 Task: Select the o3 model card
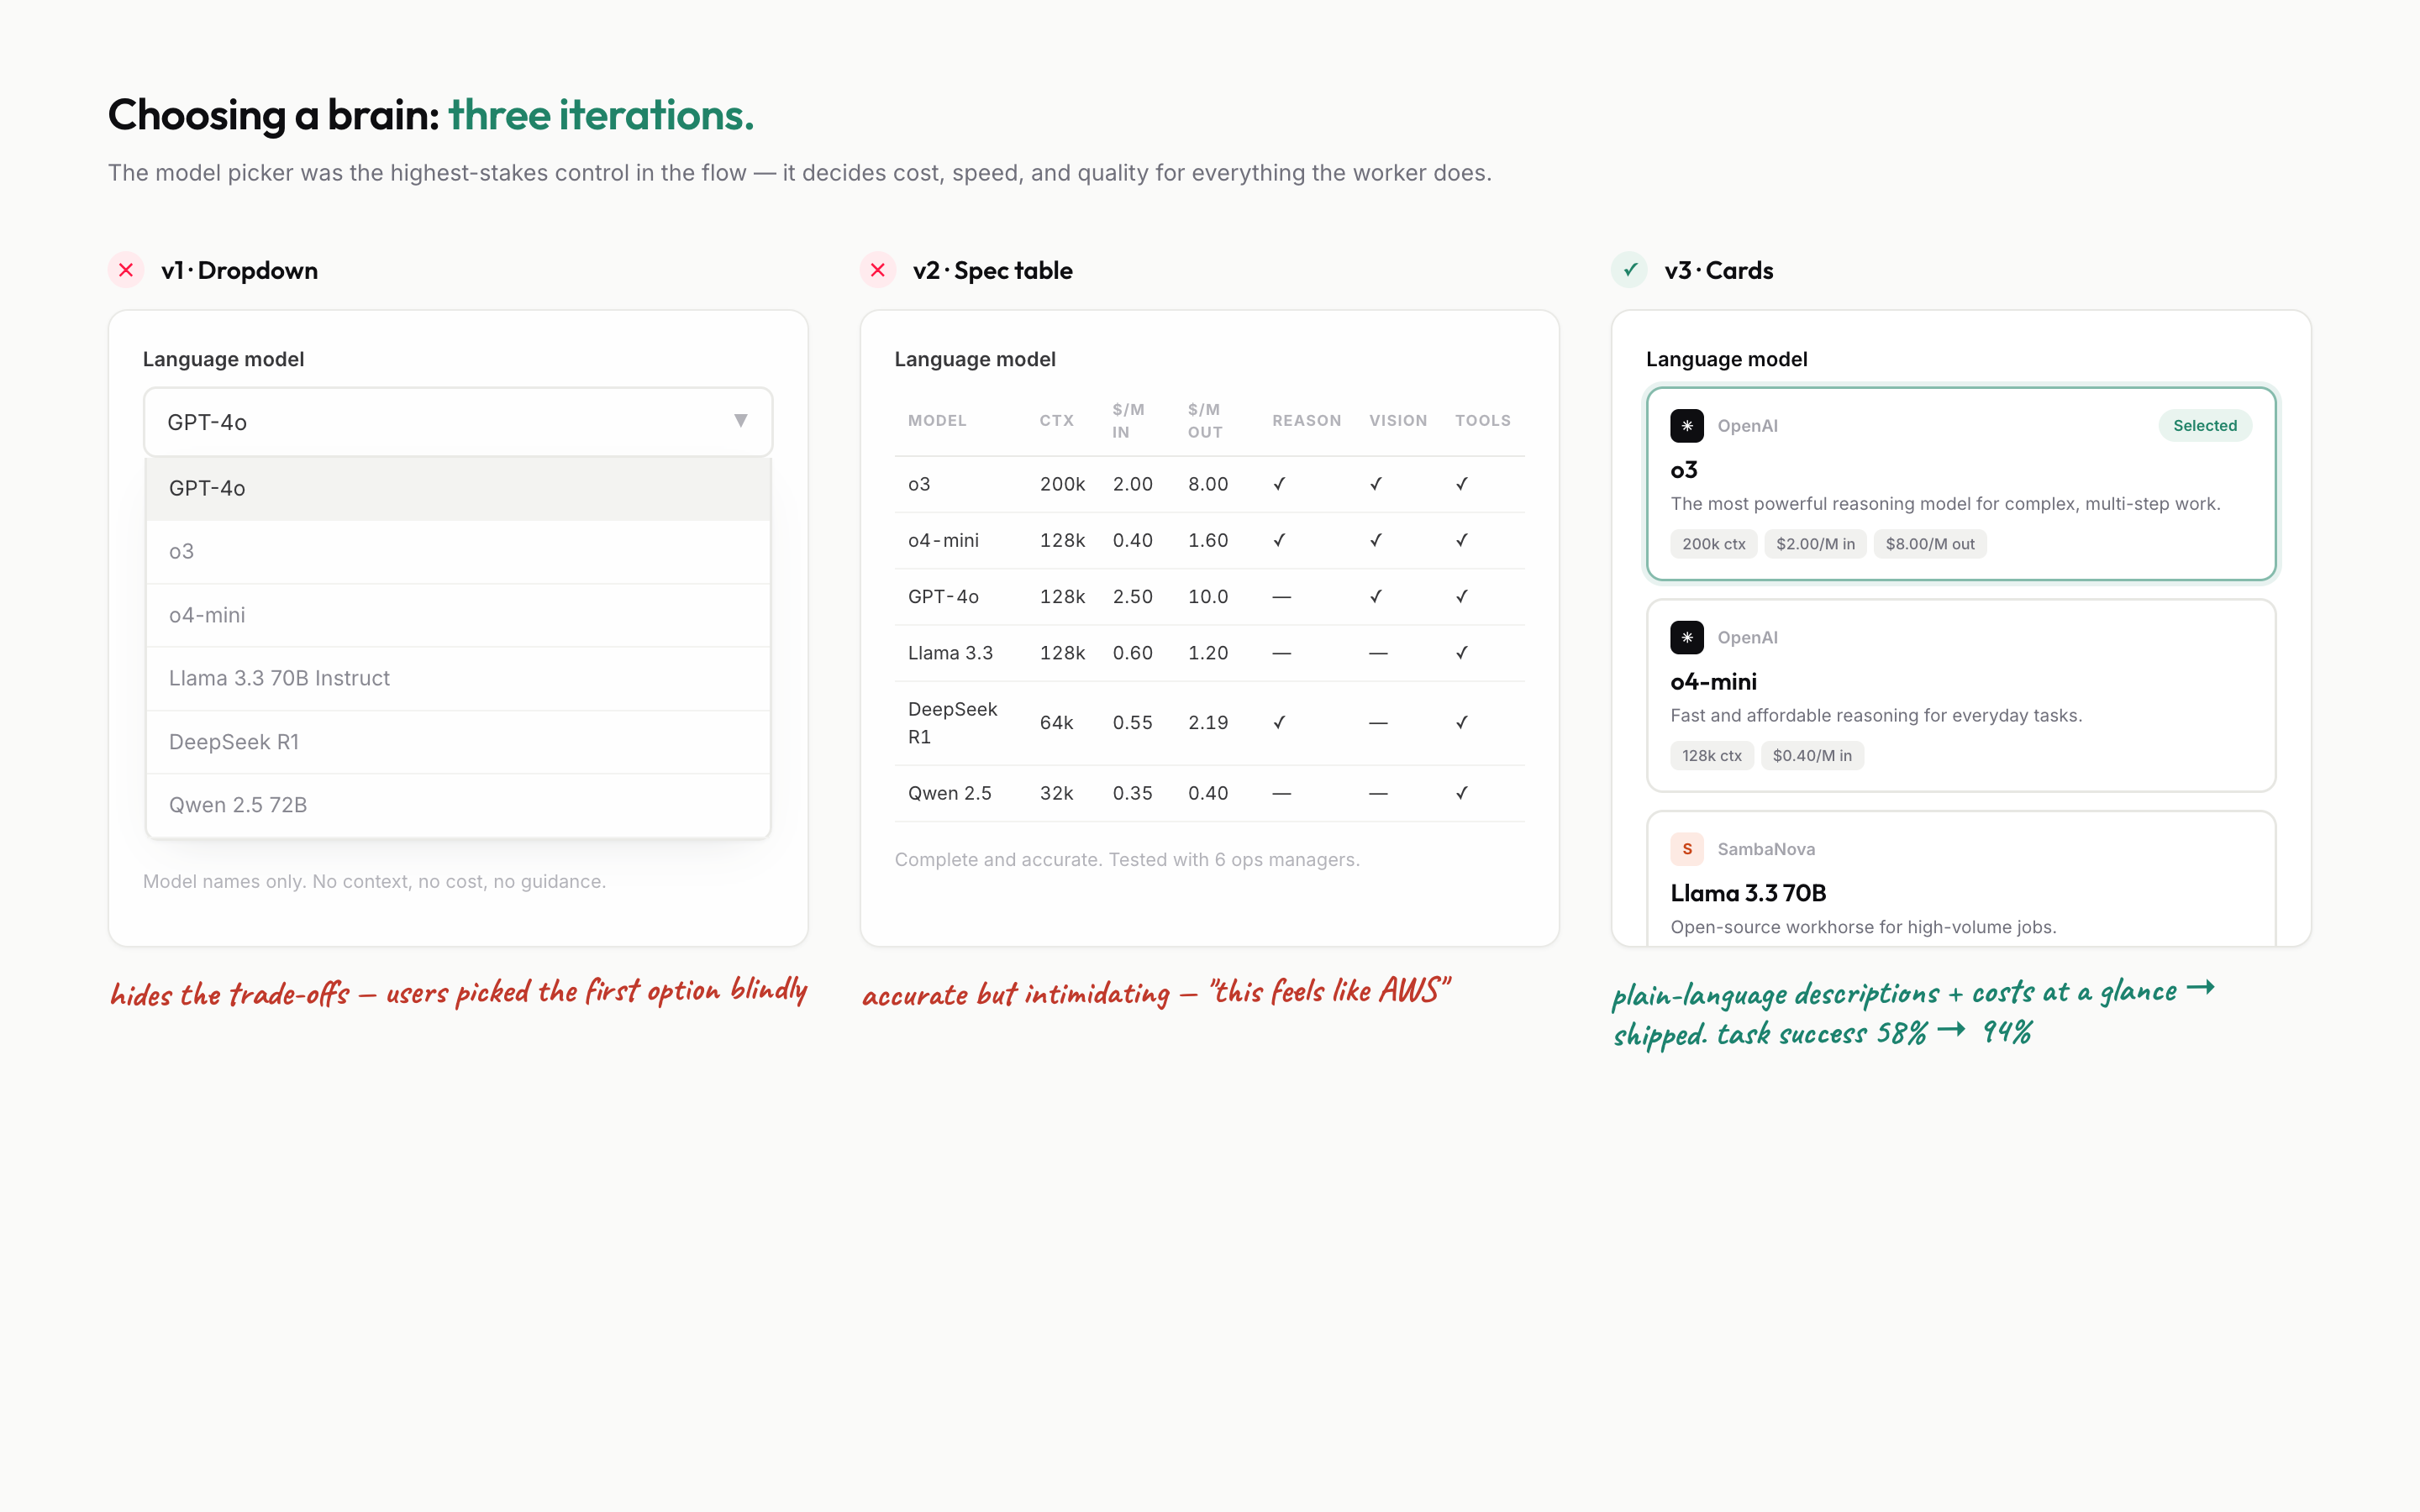[x=1961, y=484]
